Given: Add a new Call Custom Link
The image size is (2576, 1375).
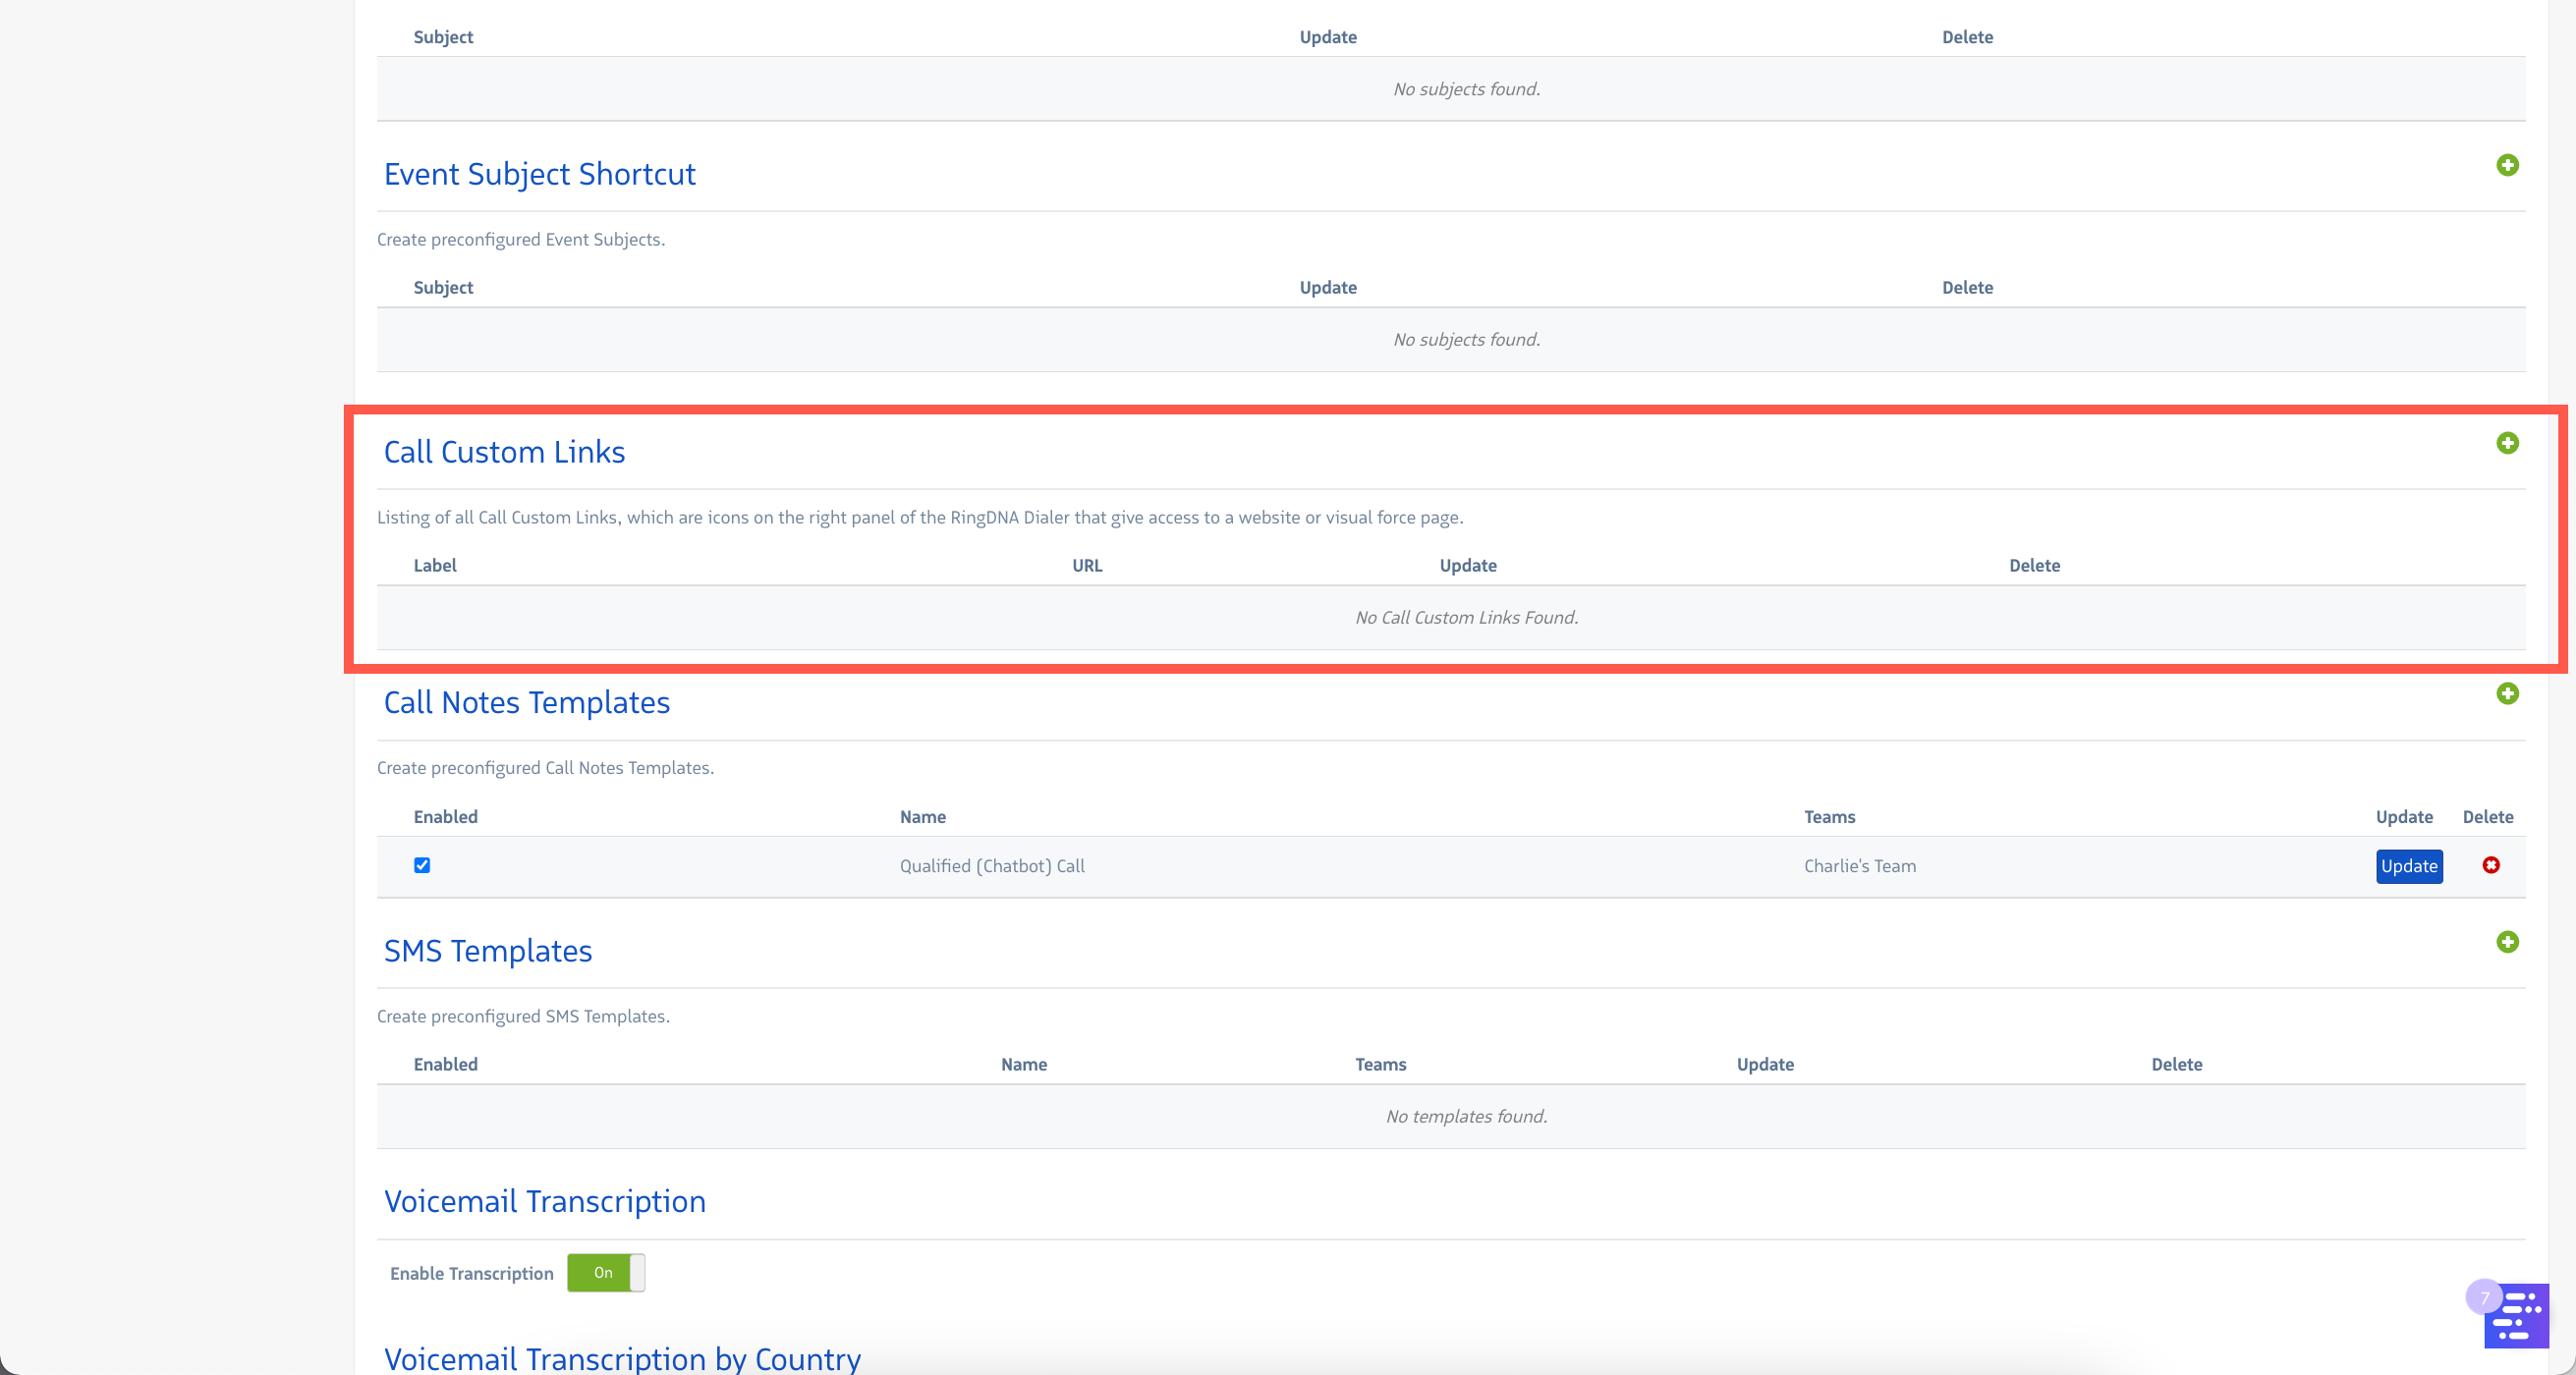Looking at the screenshot, I should click(x=2507, y=443).
